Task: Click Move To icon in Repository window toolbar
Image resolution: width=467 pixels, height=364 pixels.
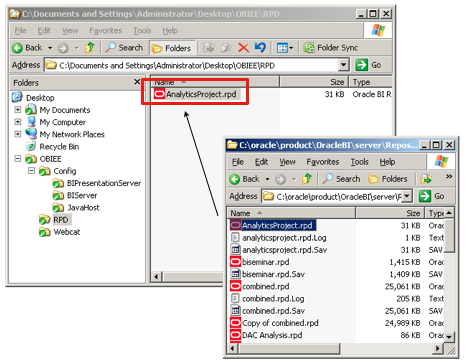Action: [426, 179]
